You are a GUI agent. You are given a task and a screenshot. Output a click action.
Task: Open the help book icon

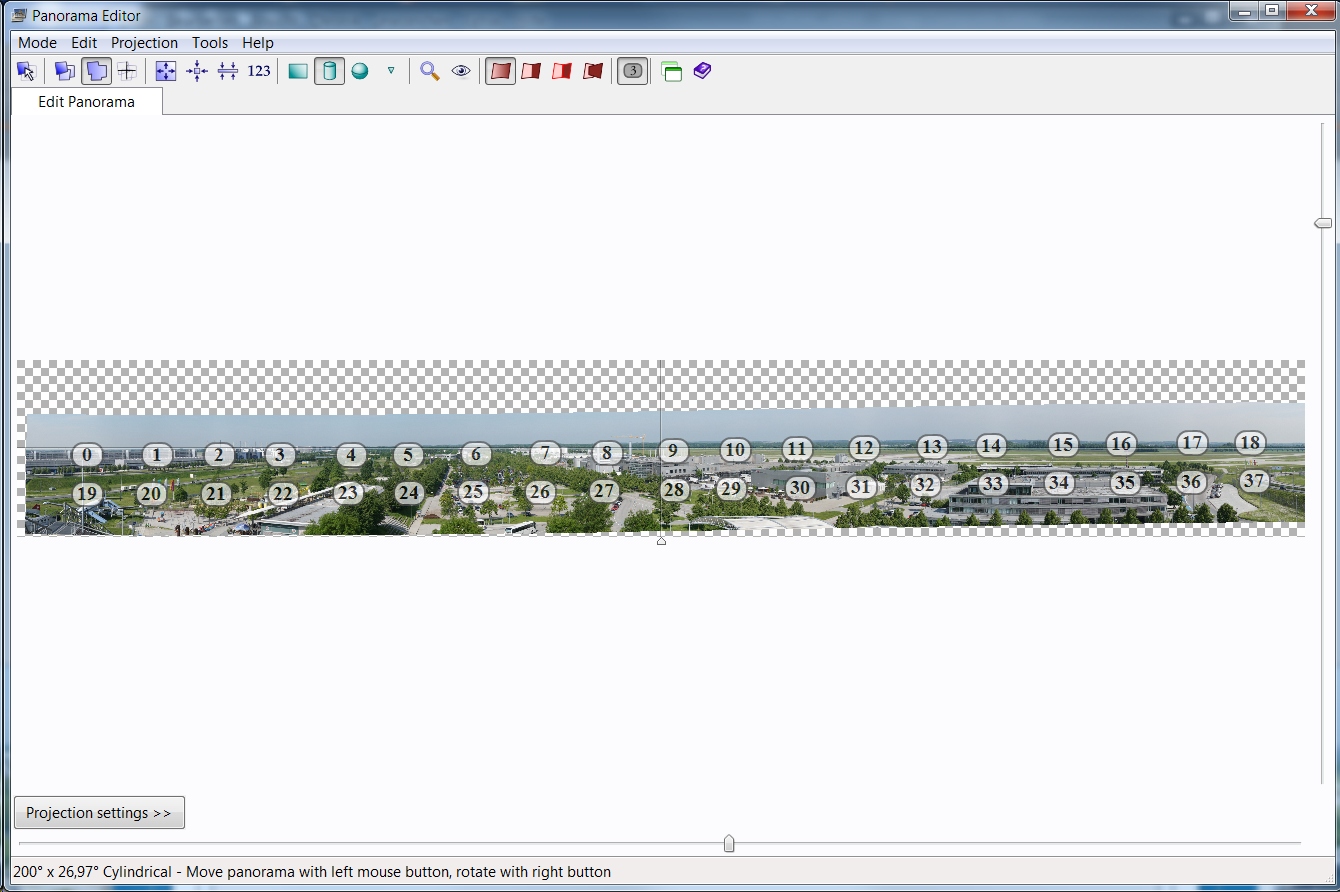point(702,71)
